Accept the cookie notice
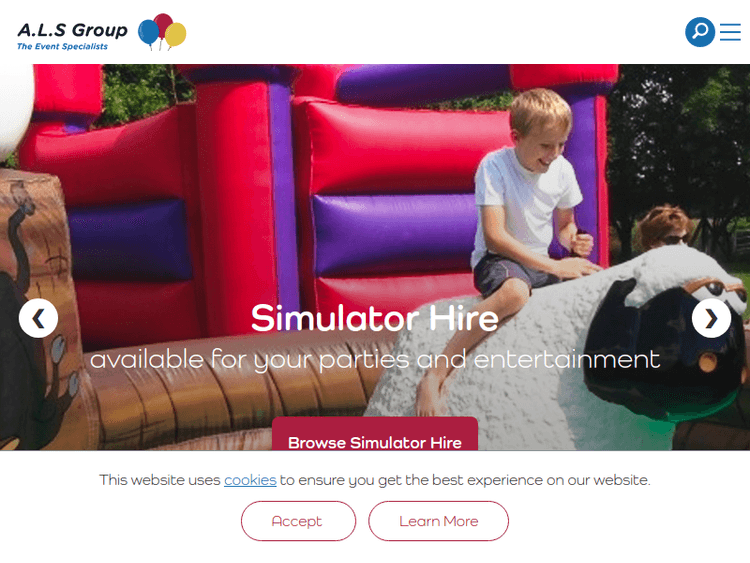Screen dimensions: 750x563 298,521
